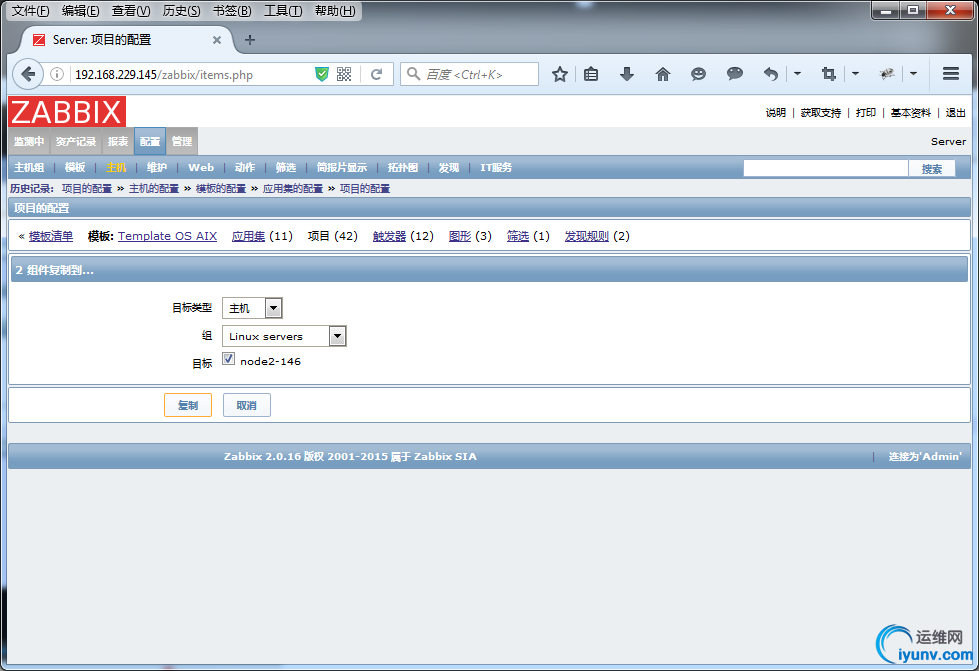Image resolution: width=979 pixels, height=671 pixels.
Task: Expand dropdown arrow next to crop icon
Action: coord(855,74)
